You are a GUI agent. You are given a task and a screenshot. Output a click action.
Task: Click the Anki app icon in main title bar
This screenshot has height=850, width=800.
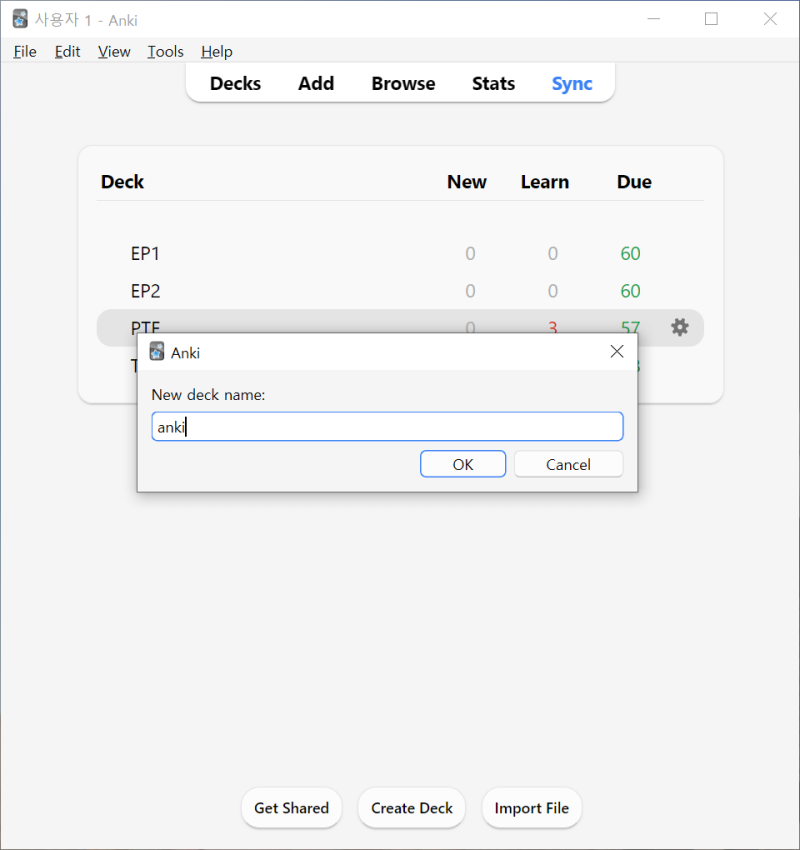(x=20, y=19)
